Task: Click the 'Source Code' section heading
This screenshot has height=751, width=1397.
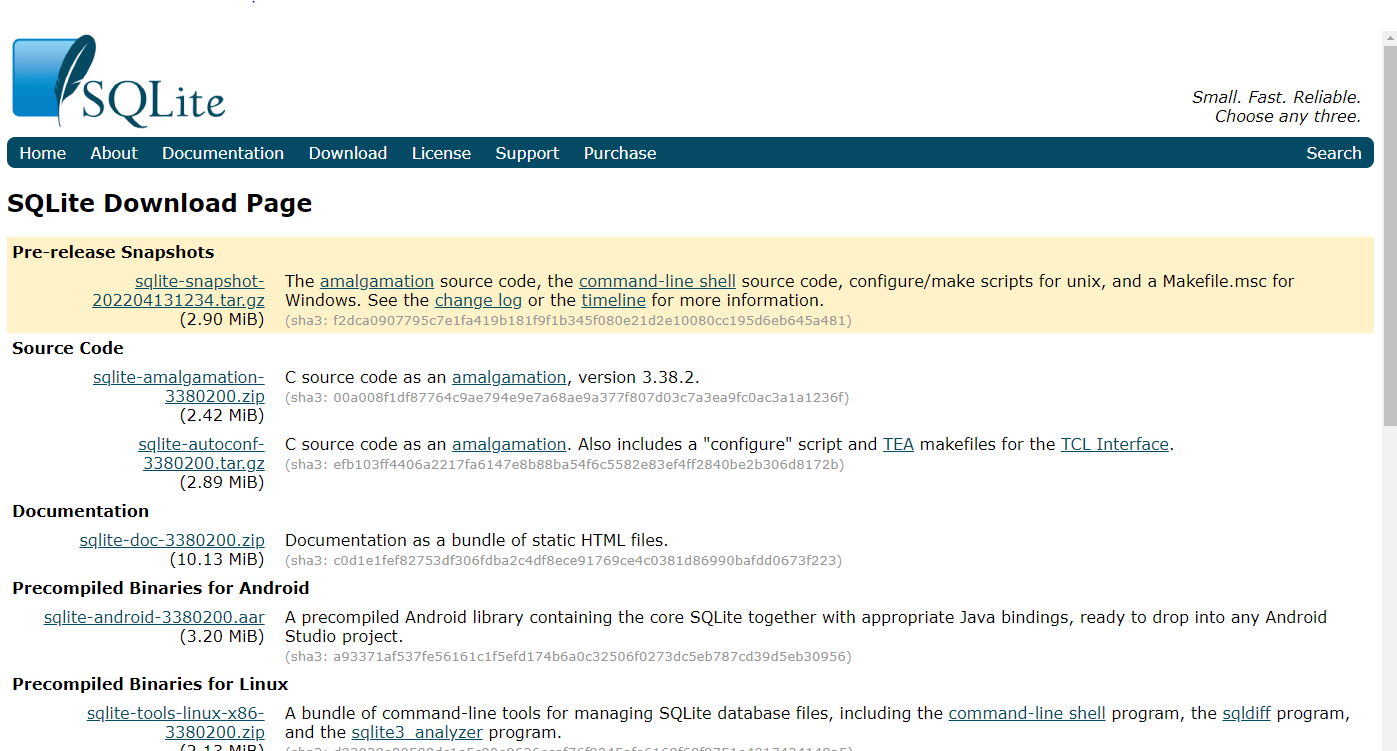Action: 68,348
